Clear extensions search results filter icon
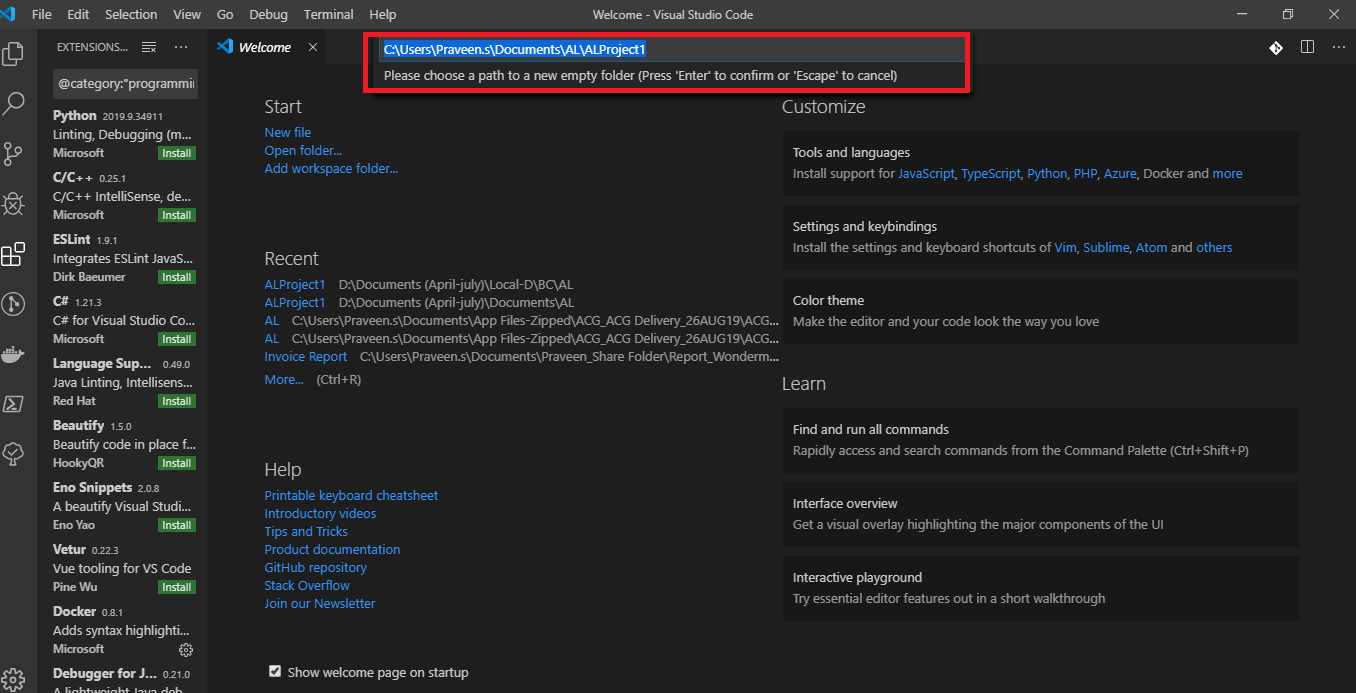Screen dimensions: 1356x693 (149, 47)
